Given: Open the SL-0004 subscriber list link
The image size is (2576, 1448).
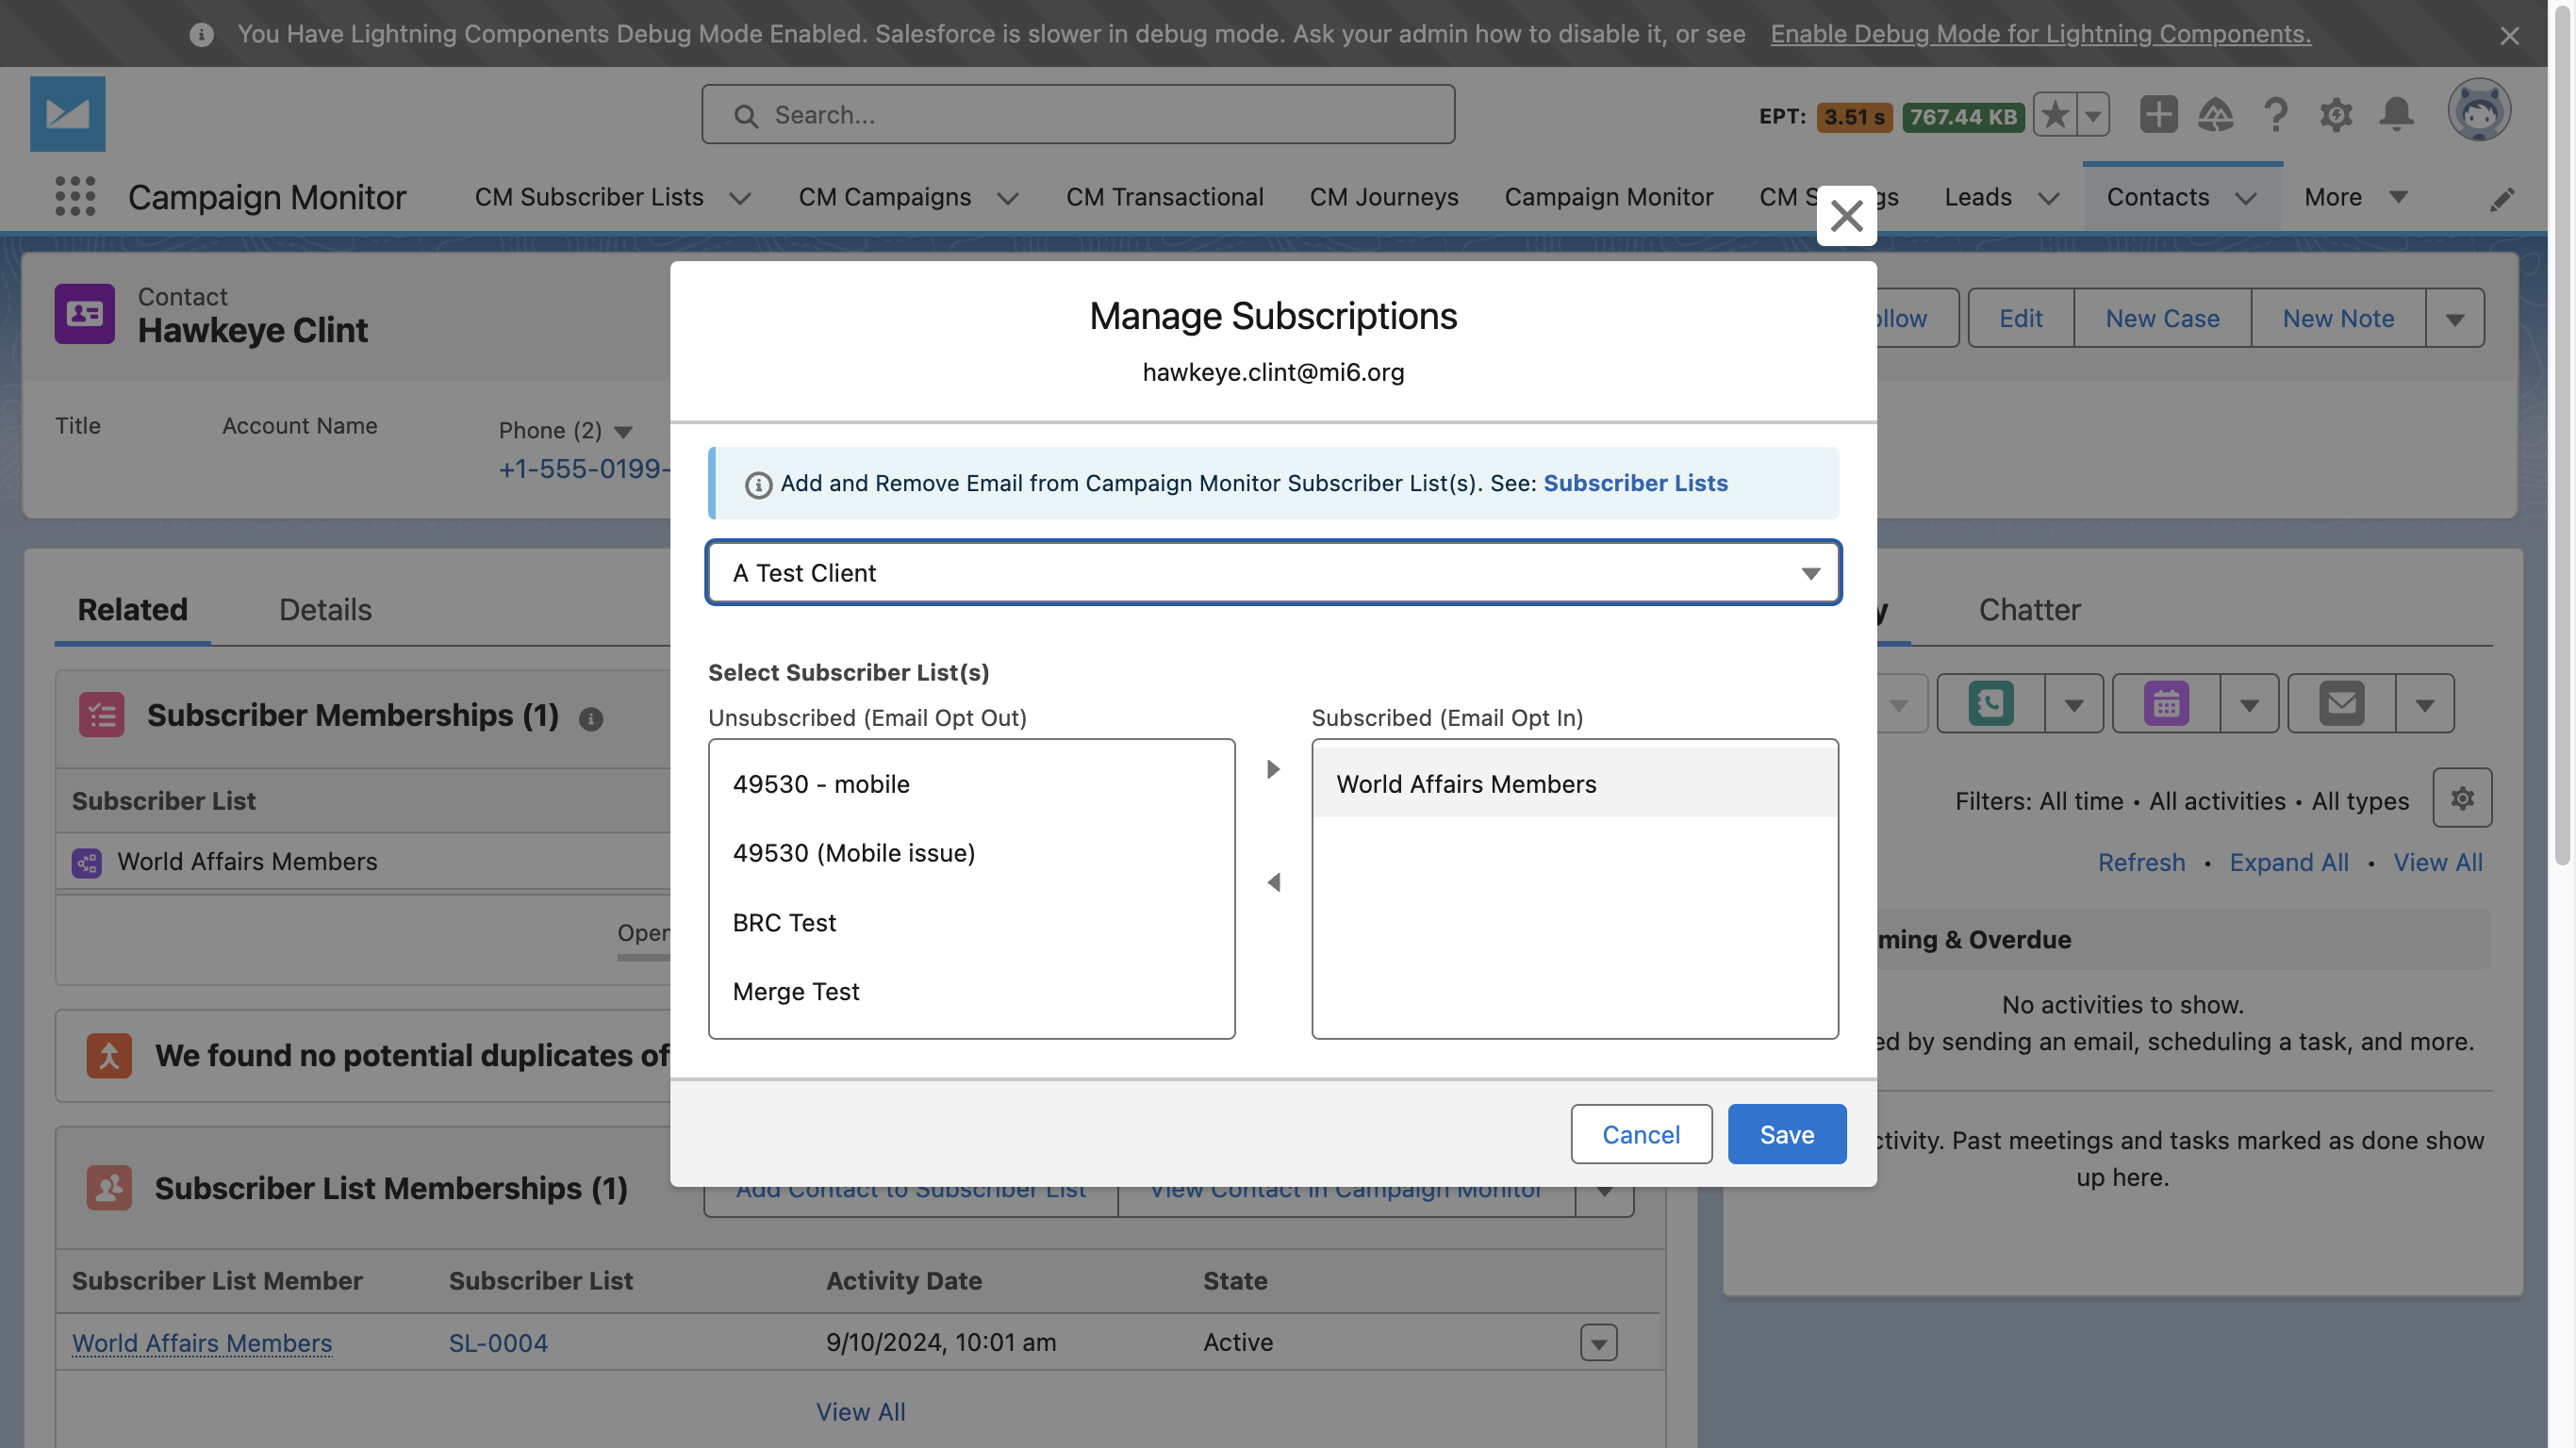Looking at the screenshot, I should coord(497,1343).
